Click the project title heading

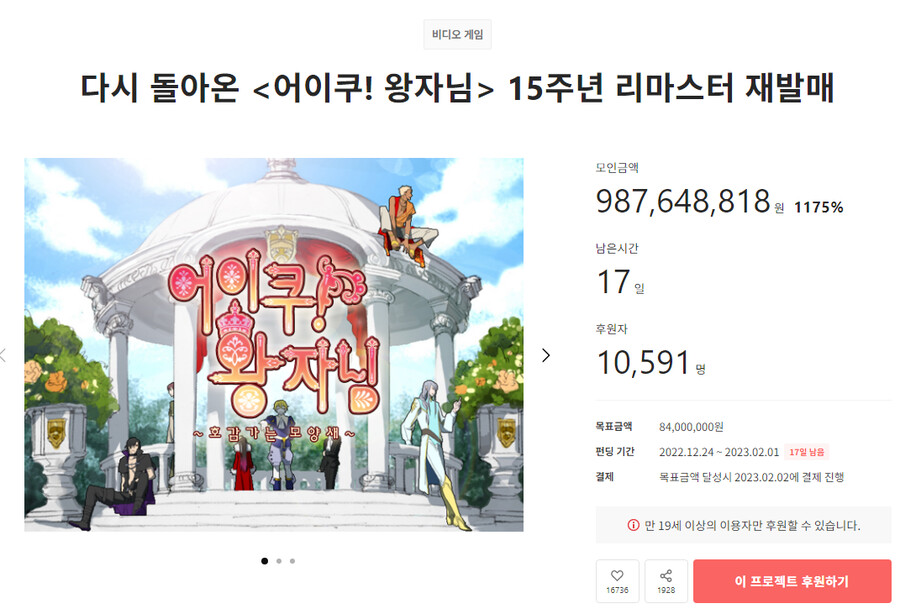coord(457,88)
